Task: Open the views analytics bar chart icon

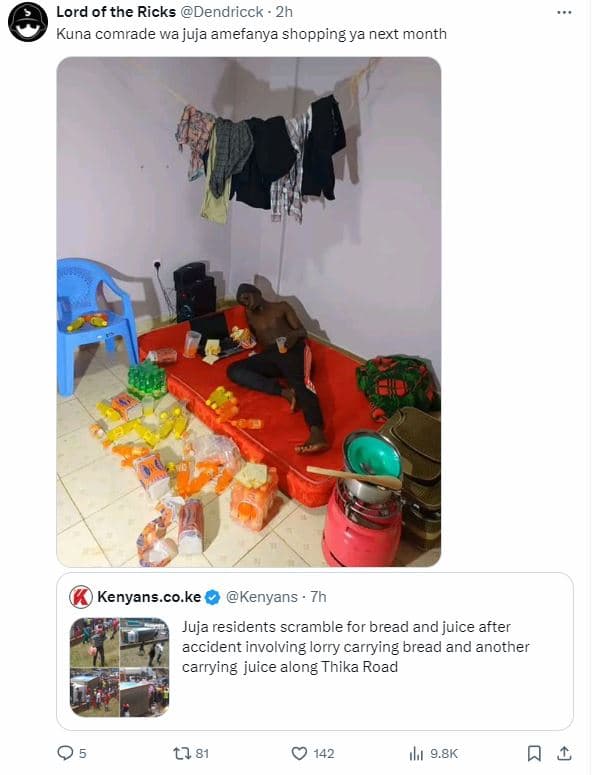Action: 416,753
